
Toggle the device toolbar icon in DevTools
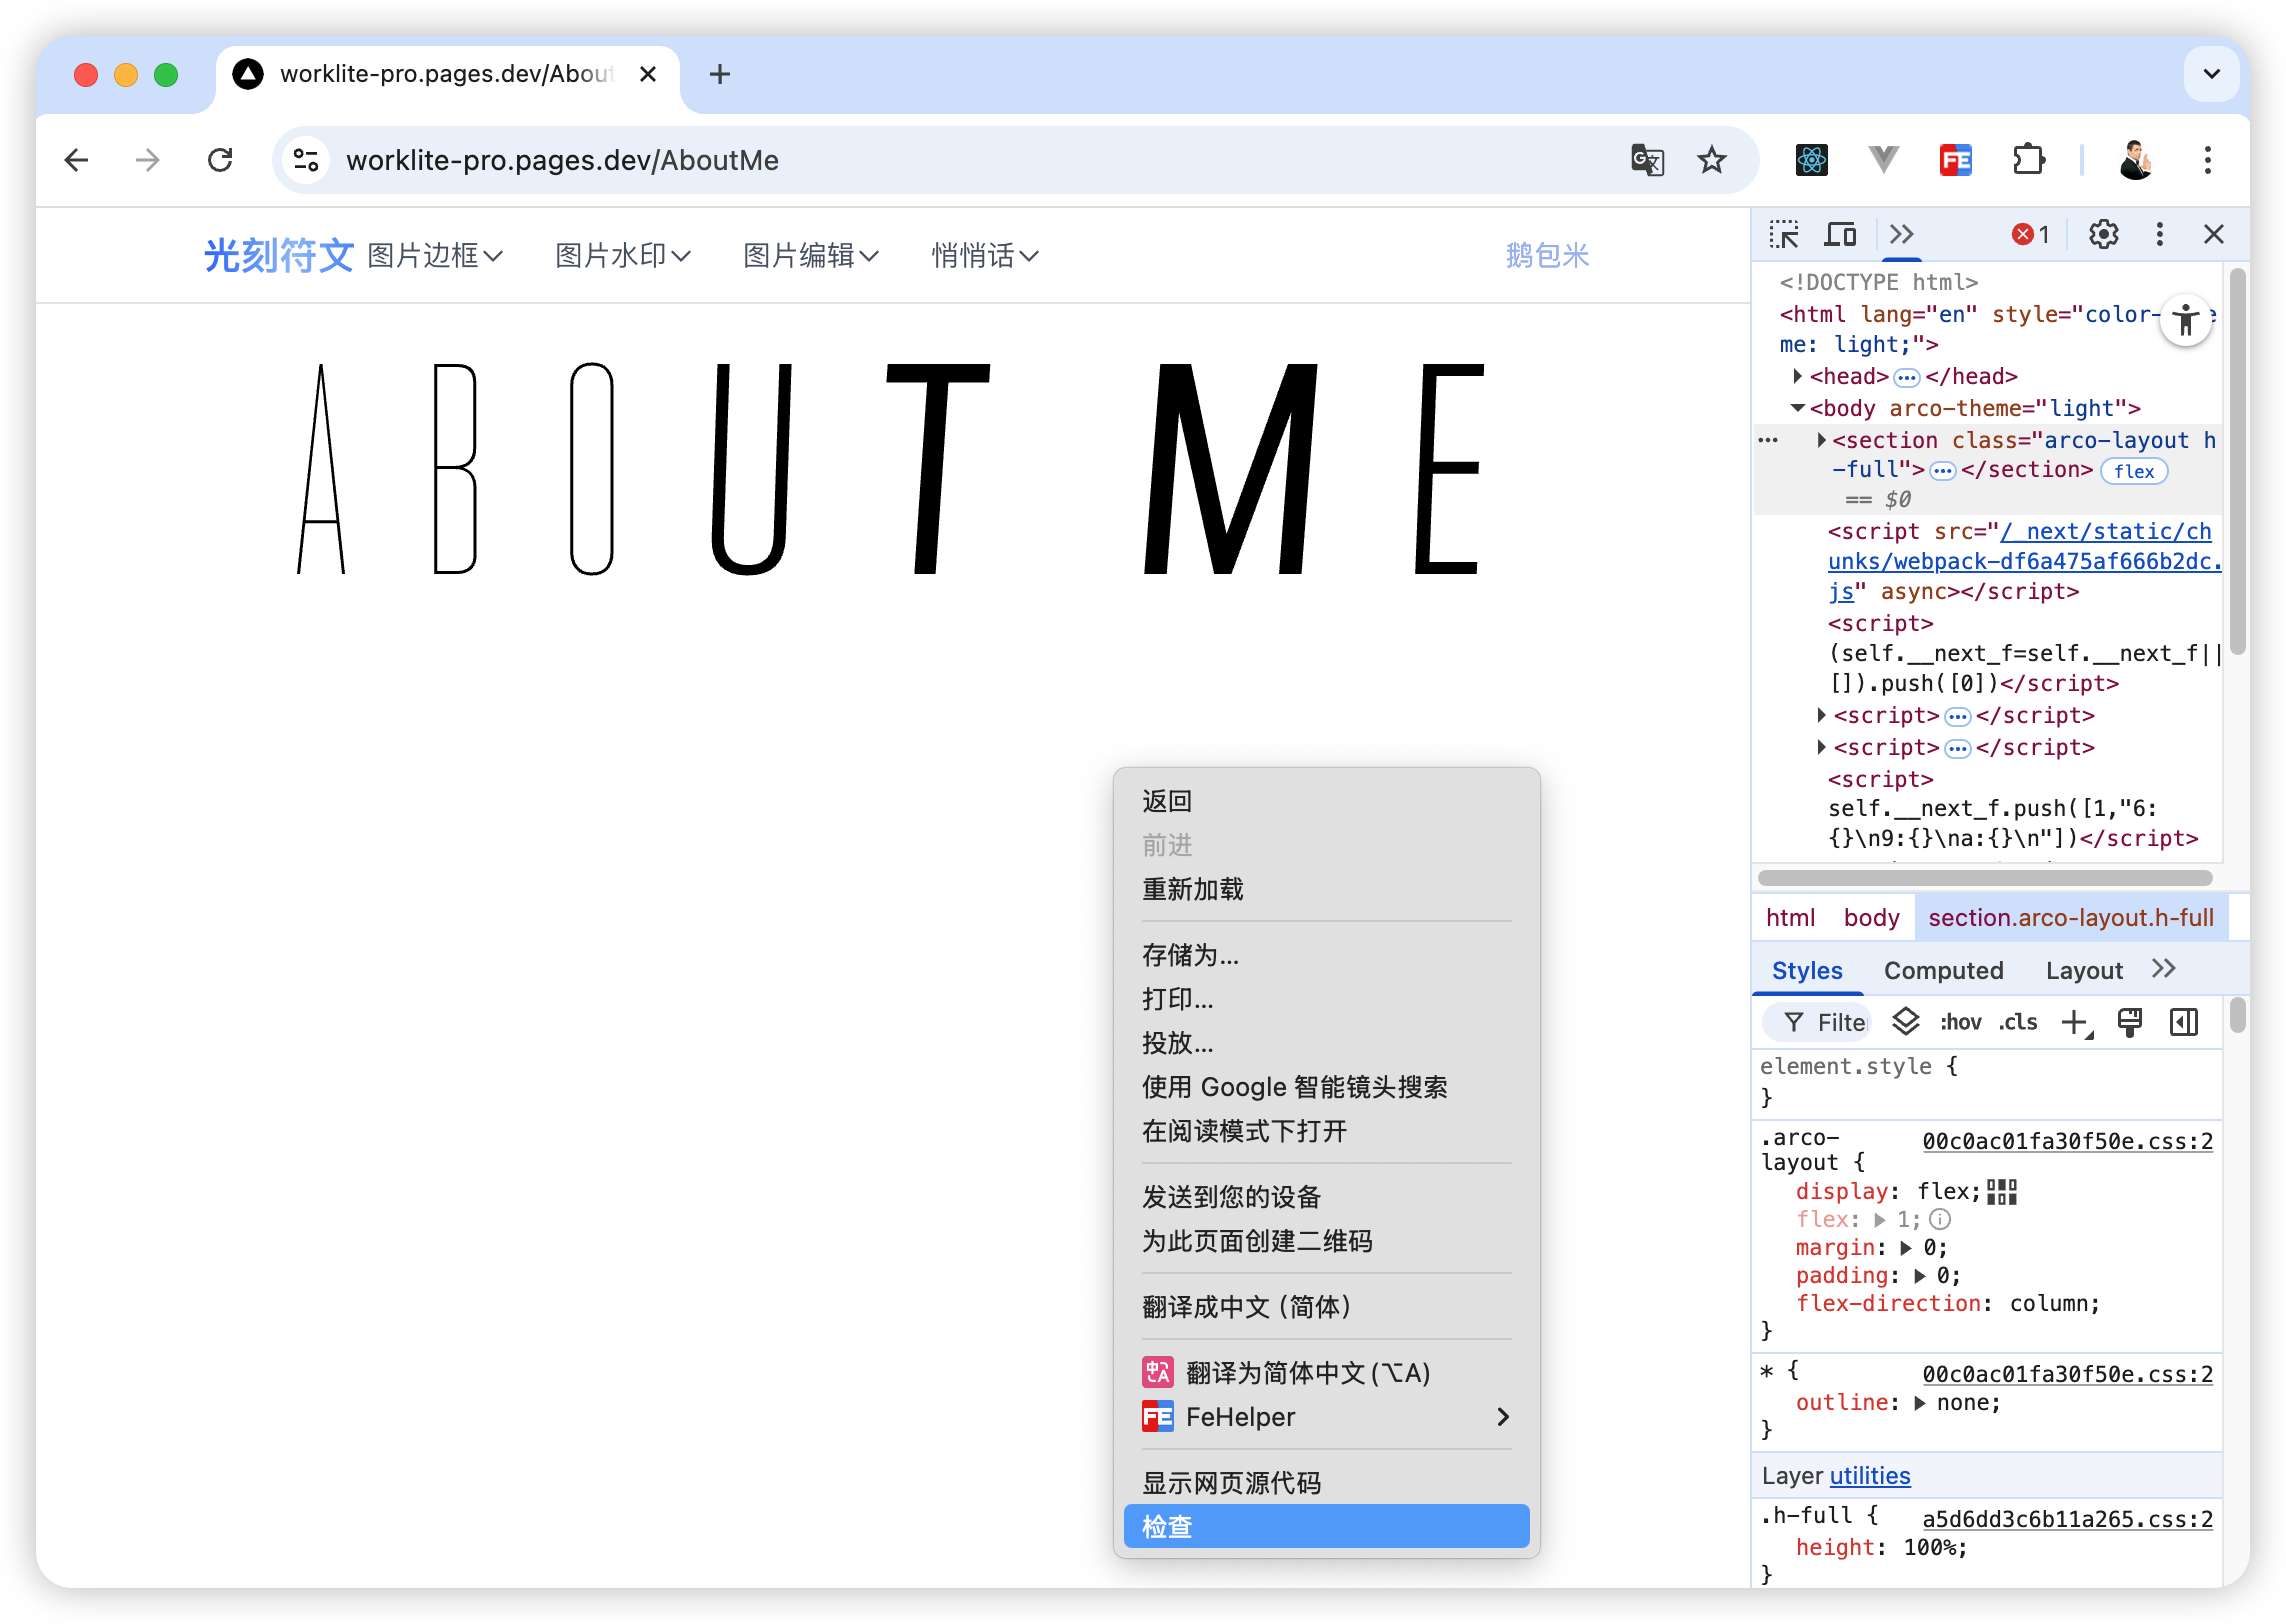tap(1840, 234)
